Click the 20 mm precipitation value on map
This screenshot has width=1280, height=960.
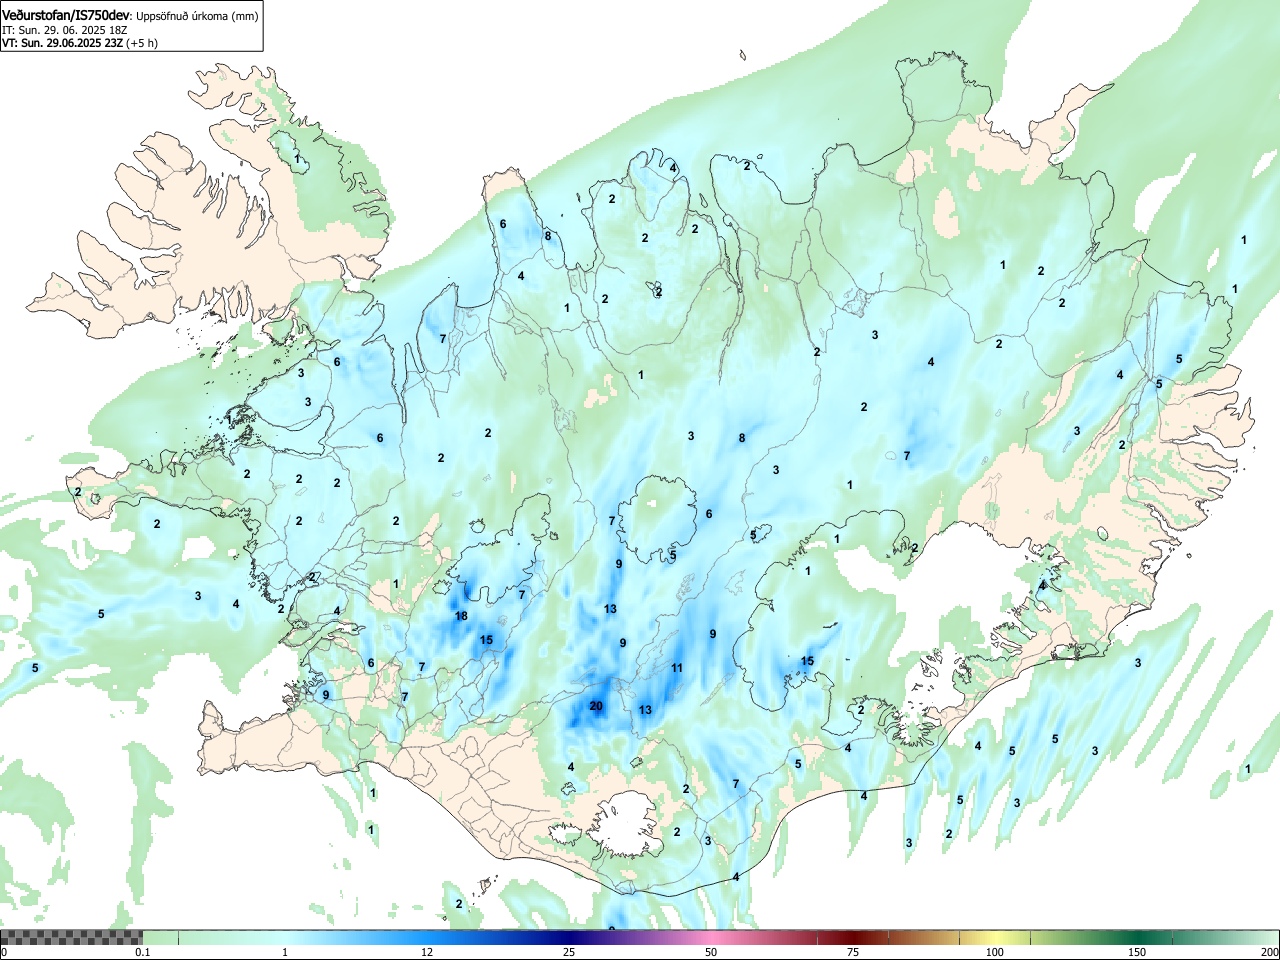tap(596, 706)
